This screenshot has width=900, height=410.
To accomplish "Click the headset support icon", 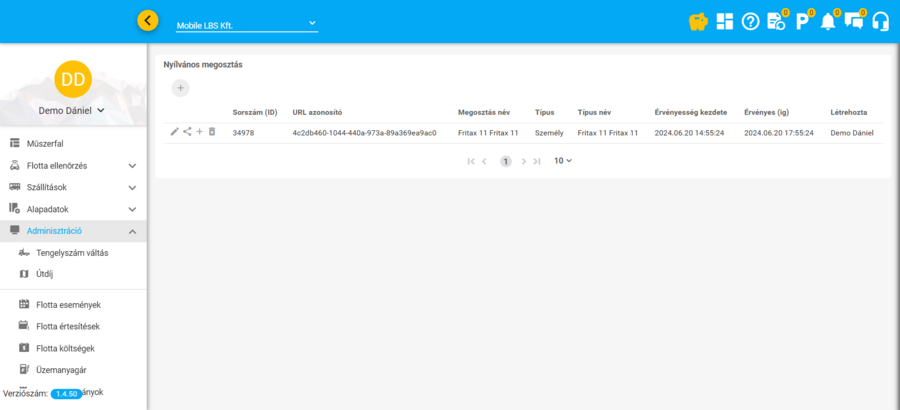I will point(880,21).
